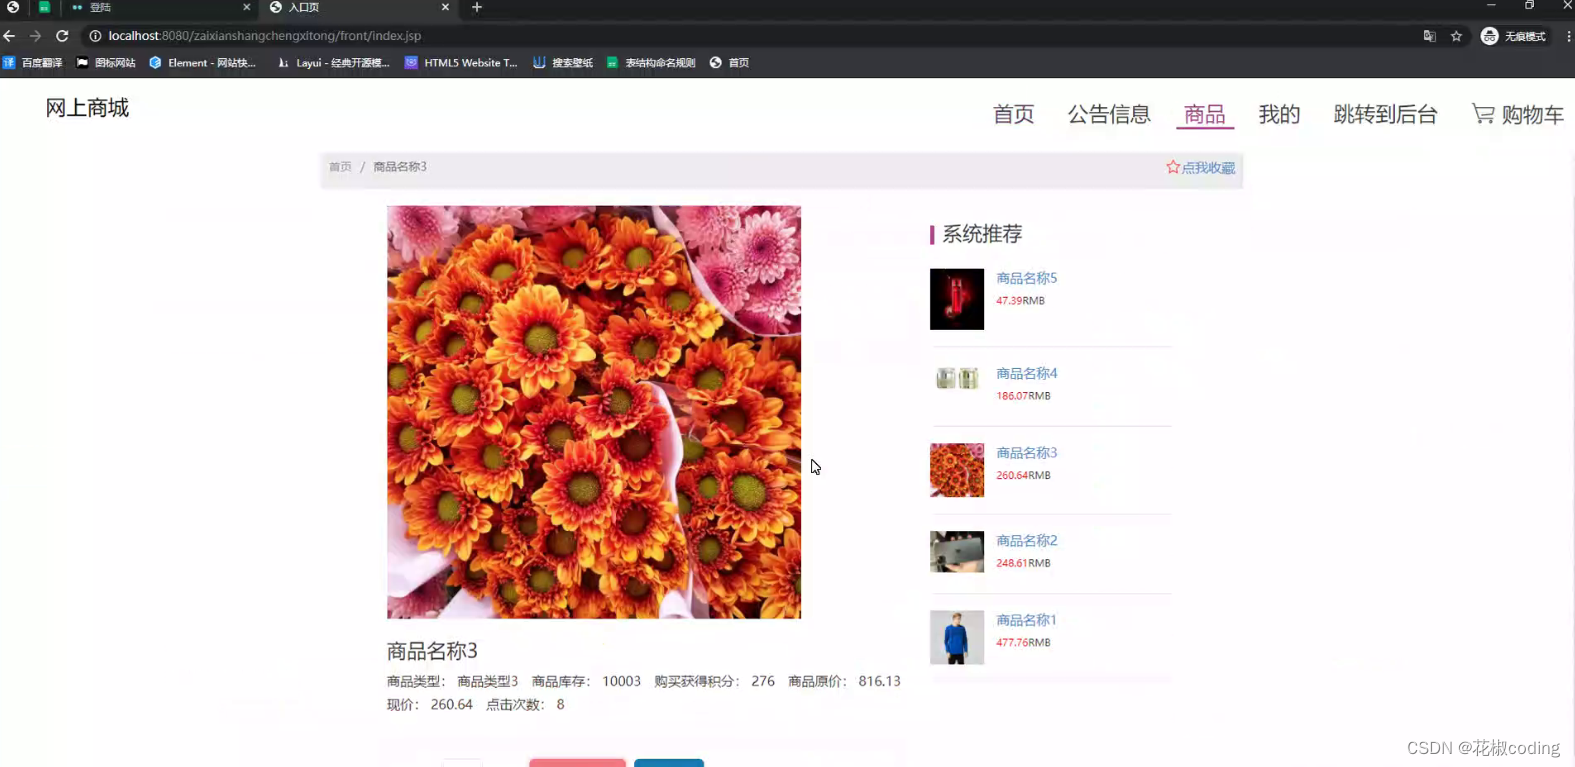
Task: Open the 搜索壁纸 bookmark
Action: coord(563,62)
